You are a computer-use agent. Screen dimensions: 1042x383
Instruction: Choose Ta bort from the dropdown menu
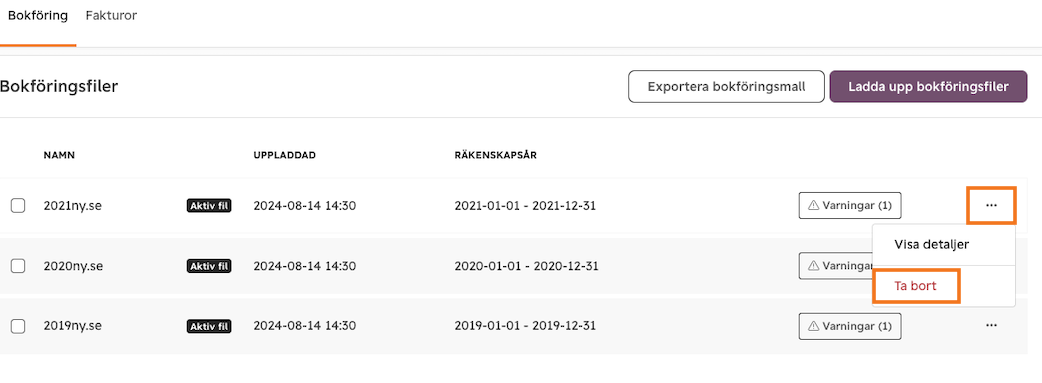916,286
